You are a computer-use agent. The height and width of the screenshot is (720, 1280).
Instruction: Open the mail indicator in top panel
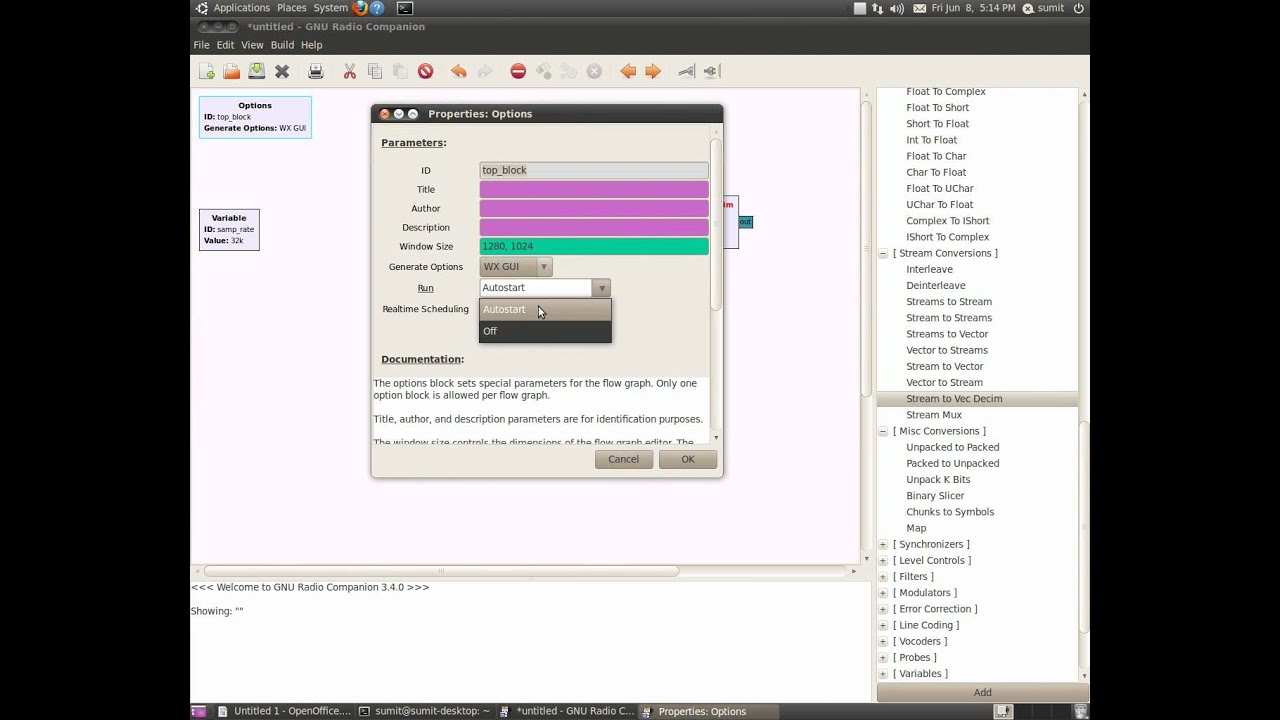[x=919, y=8]
